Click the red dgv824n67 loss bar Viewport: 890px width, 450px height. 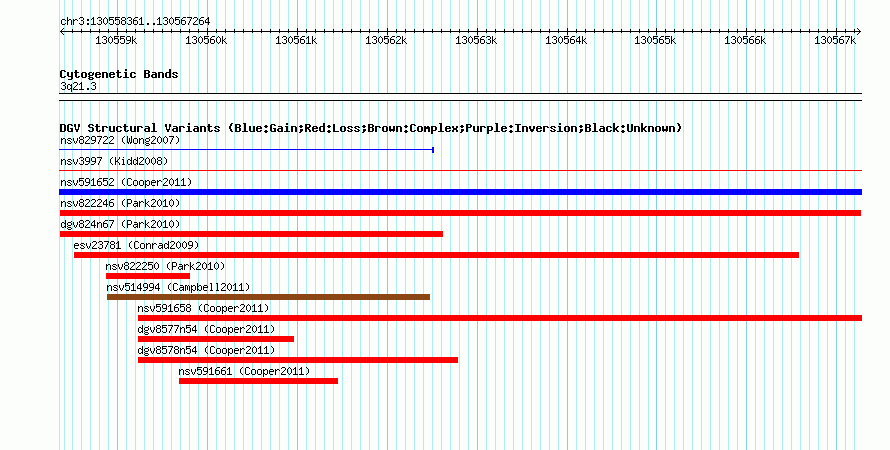(251, 234)
